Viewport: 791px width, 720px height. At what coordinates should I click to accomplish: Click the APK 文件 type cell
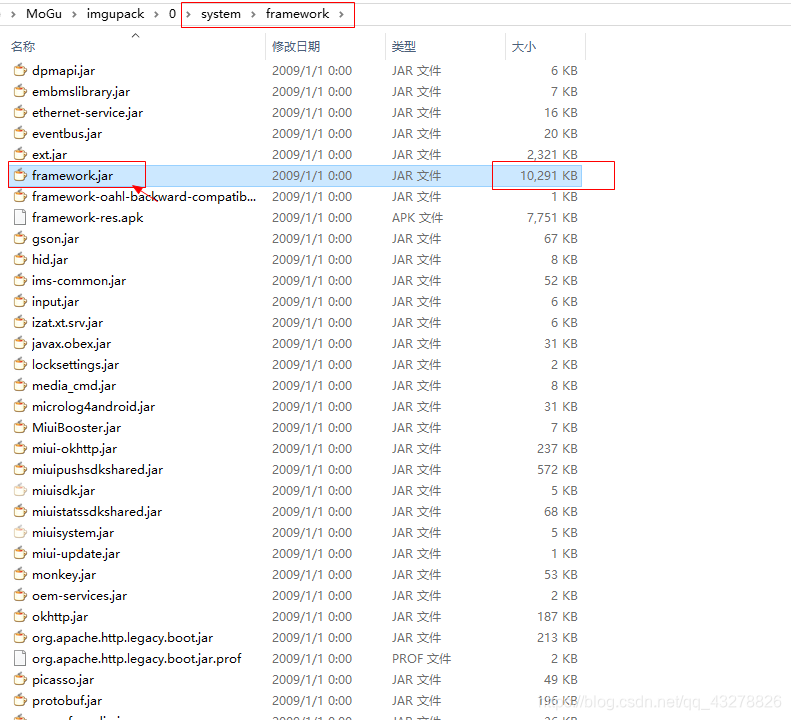click(x=417, y=217)
